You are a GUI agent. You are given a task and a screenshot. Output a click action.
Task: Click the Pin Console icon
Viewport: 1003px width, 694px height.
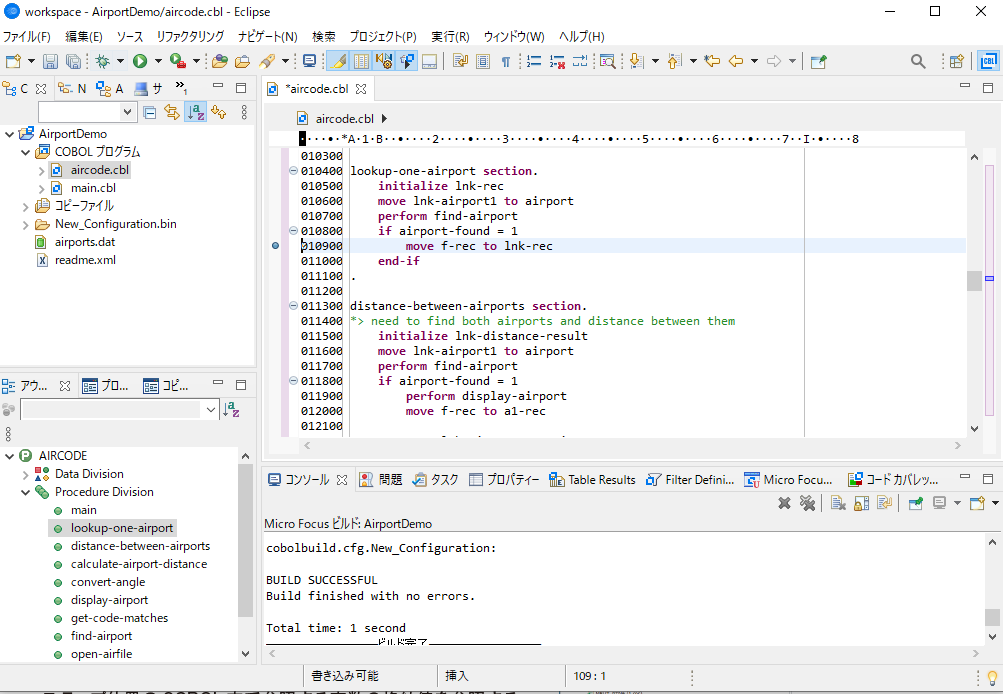pos(915,503)
